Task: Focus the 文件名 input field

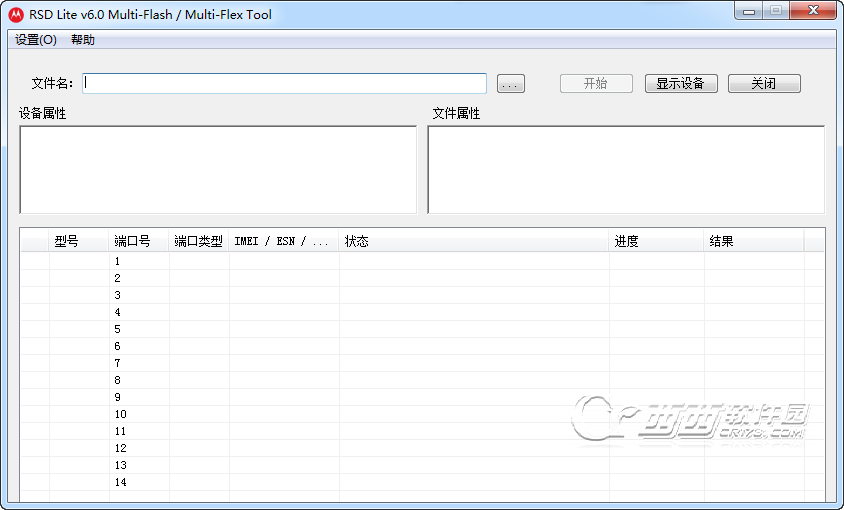Action: pyautogui.click(x=284, y=83)
